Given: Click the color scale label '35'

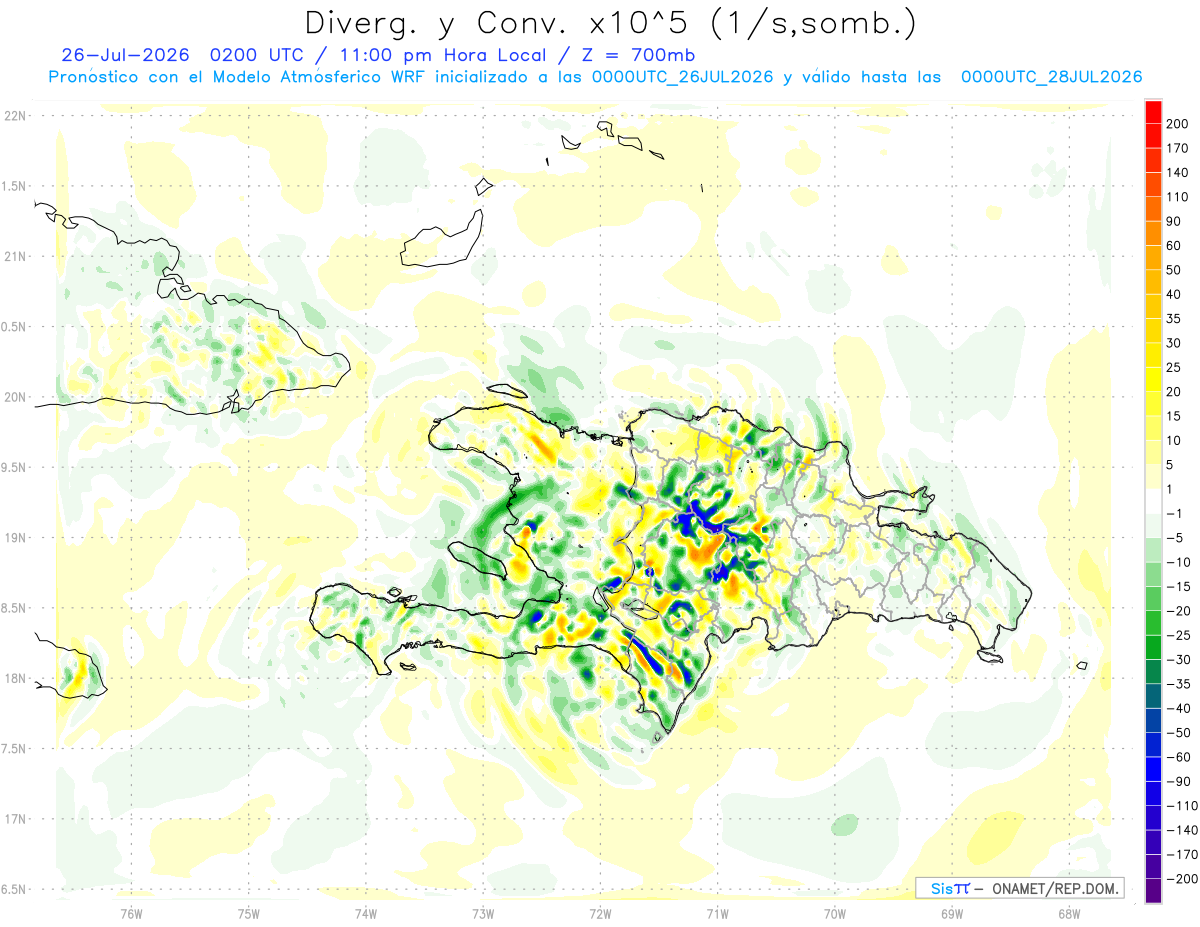Looking at the screenshot, I should click(x=1174, y=319).
